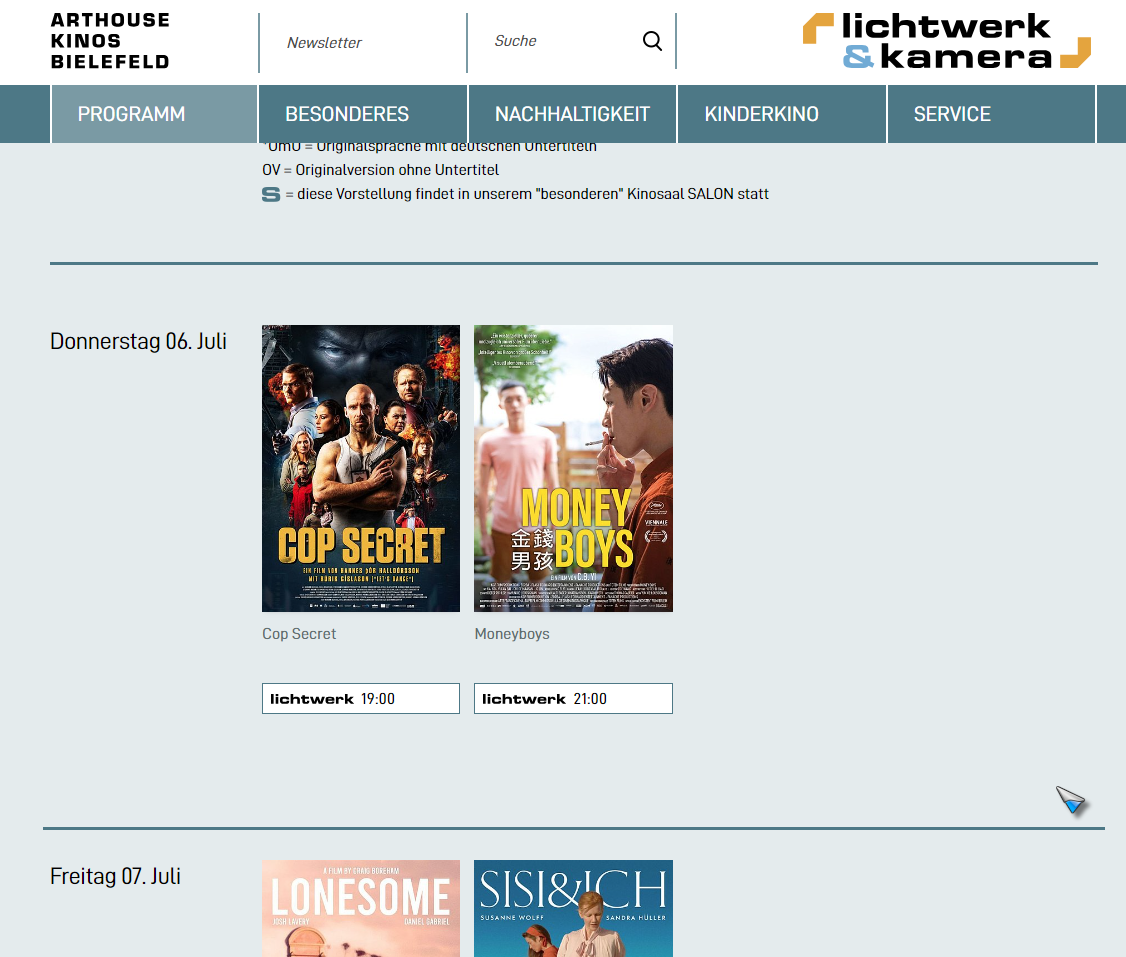Click the search magnifier icon
1126x957 pixels.
[652, 41]
